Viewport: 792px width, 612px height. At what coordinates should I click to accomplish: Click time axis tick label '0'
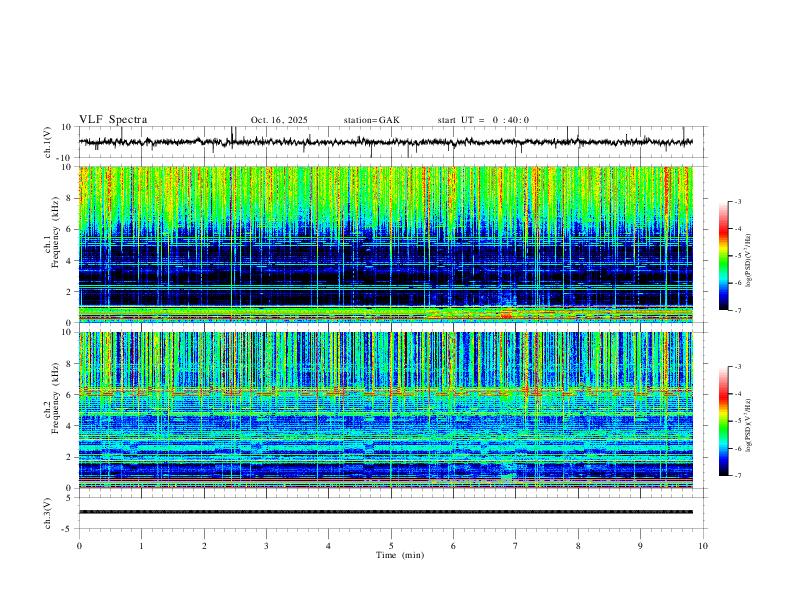[x=79, y=546]
